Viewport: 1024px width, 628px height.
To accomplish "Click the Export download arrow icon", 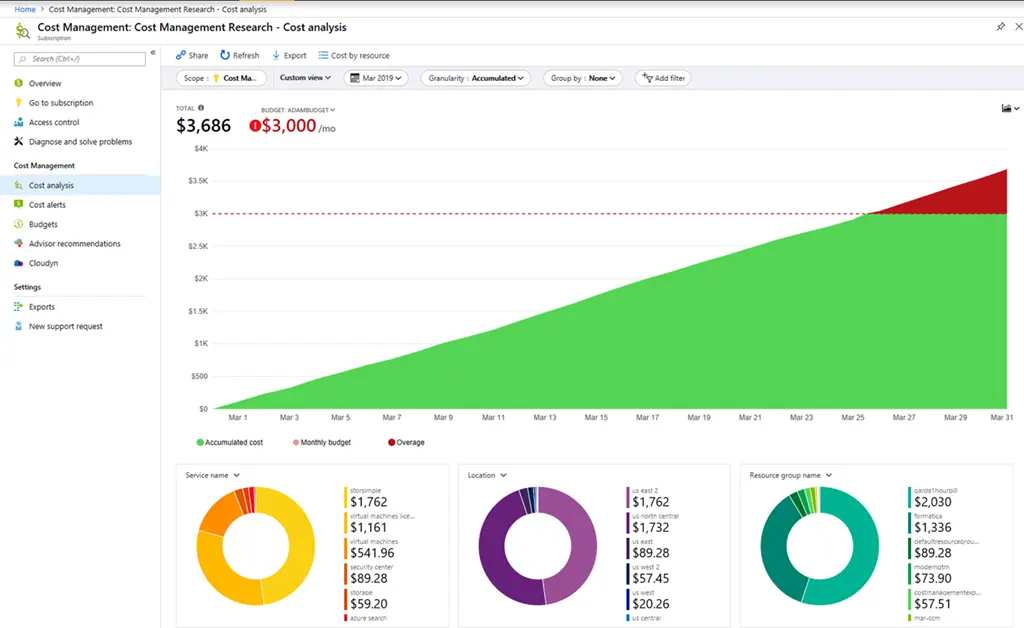I will [x=276, y=55].
